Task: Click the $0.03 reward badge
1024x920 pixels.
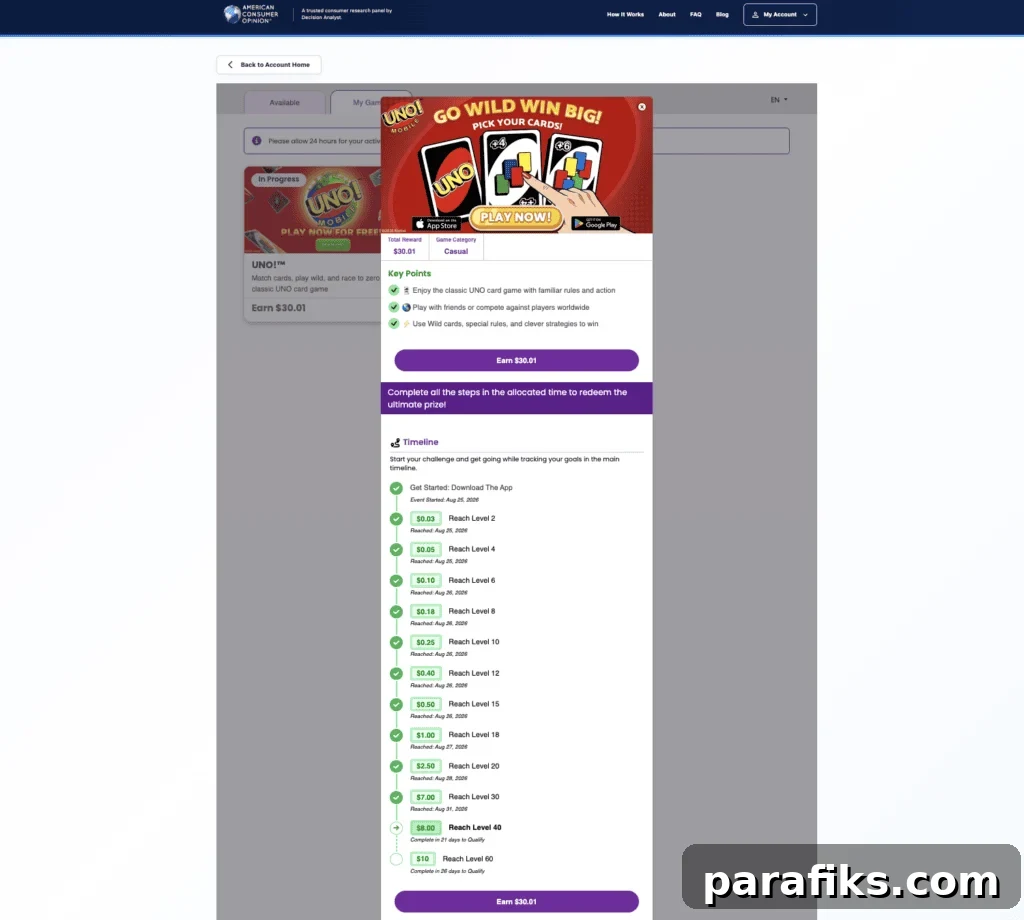Action: point(426,518)
